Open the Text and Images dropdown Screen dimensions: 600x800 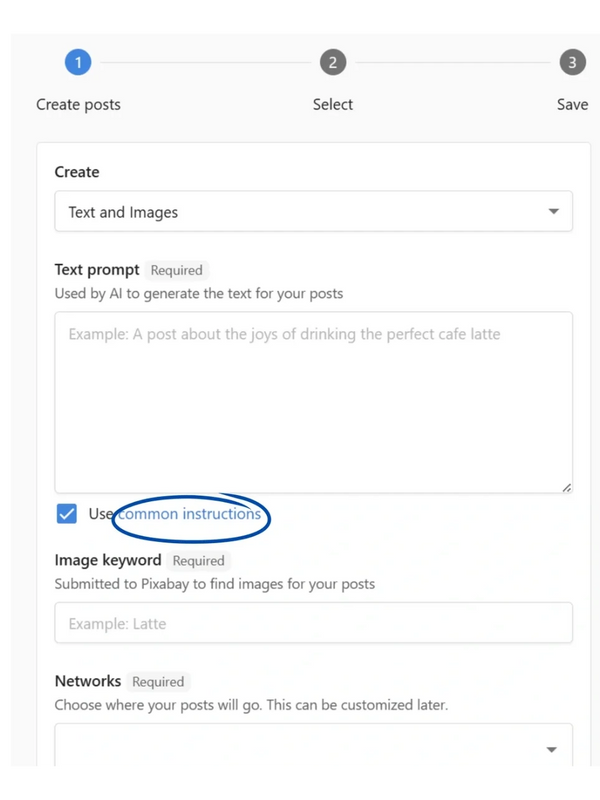(300, 212)
